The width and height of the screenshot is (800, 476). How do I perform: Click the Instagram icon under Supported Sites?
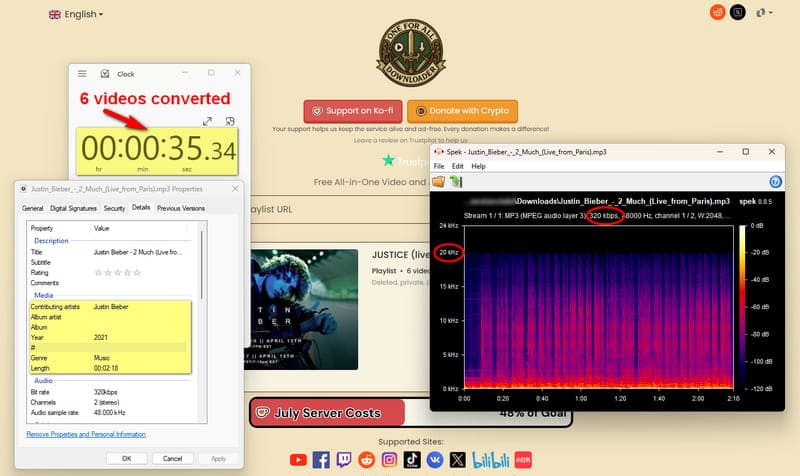point(389,460)
